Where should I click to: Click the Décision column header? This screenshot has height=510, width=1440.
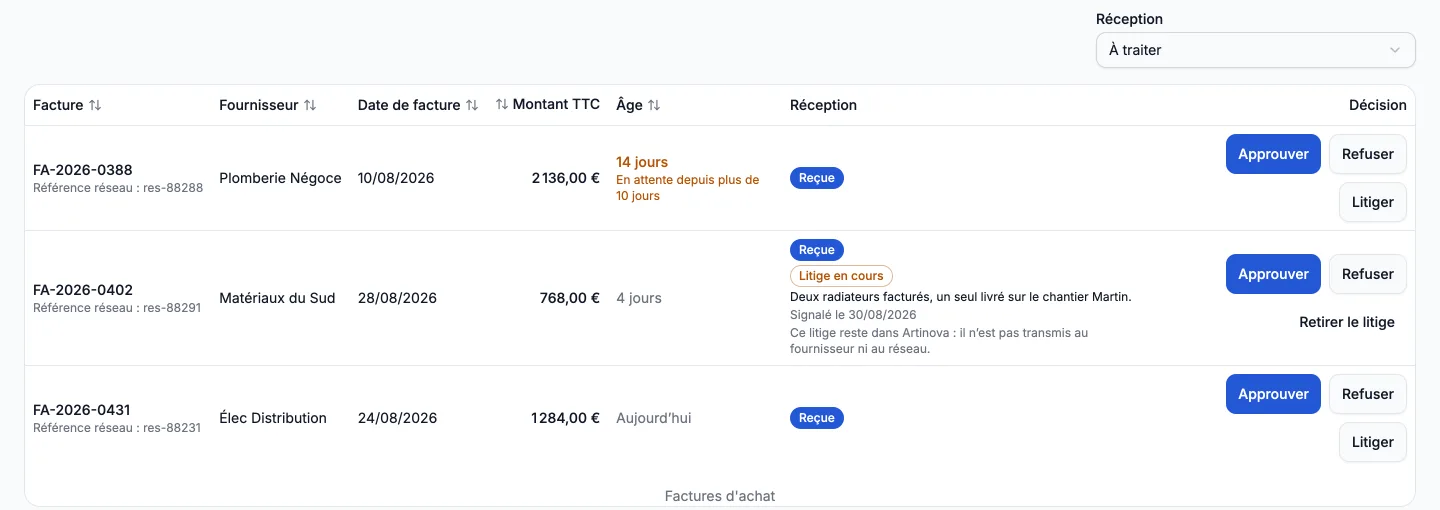(1377, 105)
